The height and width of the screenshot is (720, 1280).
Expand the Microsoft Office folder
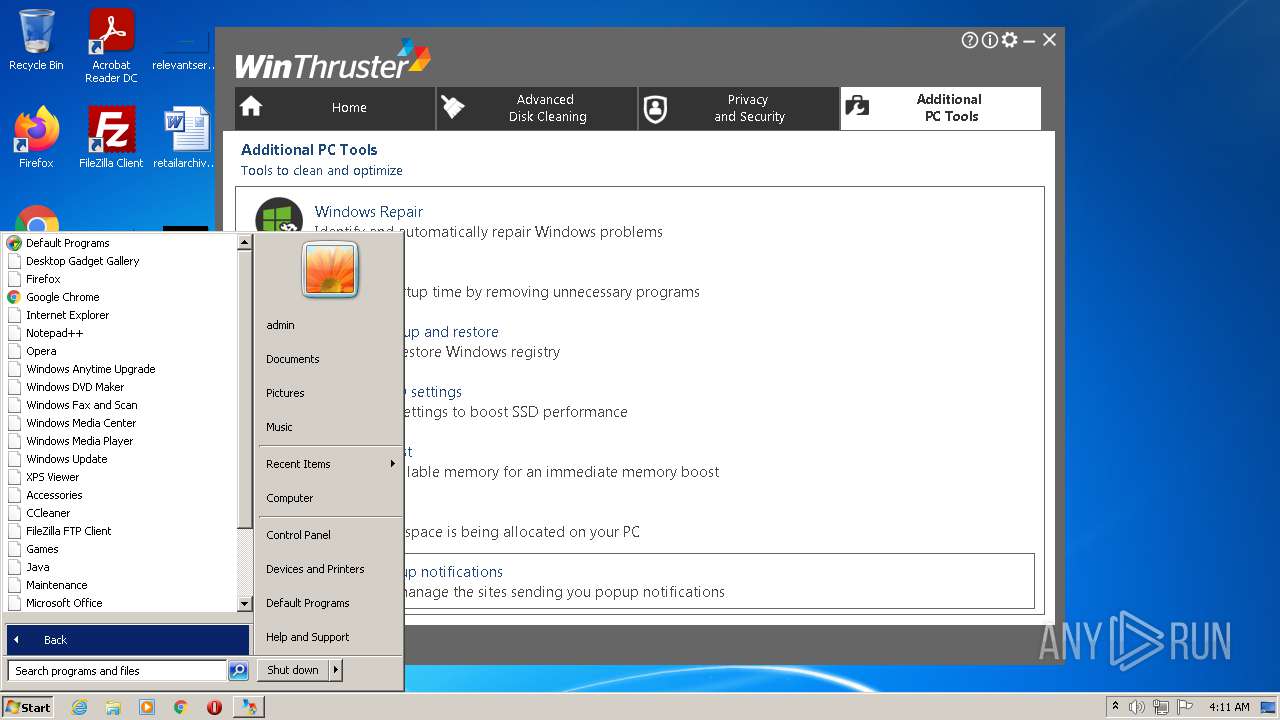click(x=120, y=603)
